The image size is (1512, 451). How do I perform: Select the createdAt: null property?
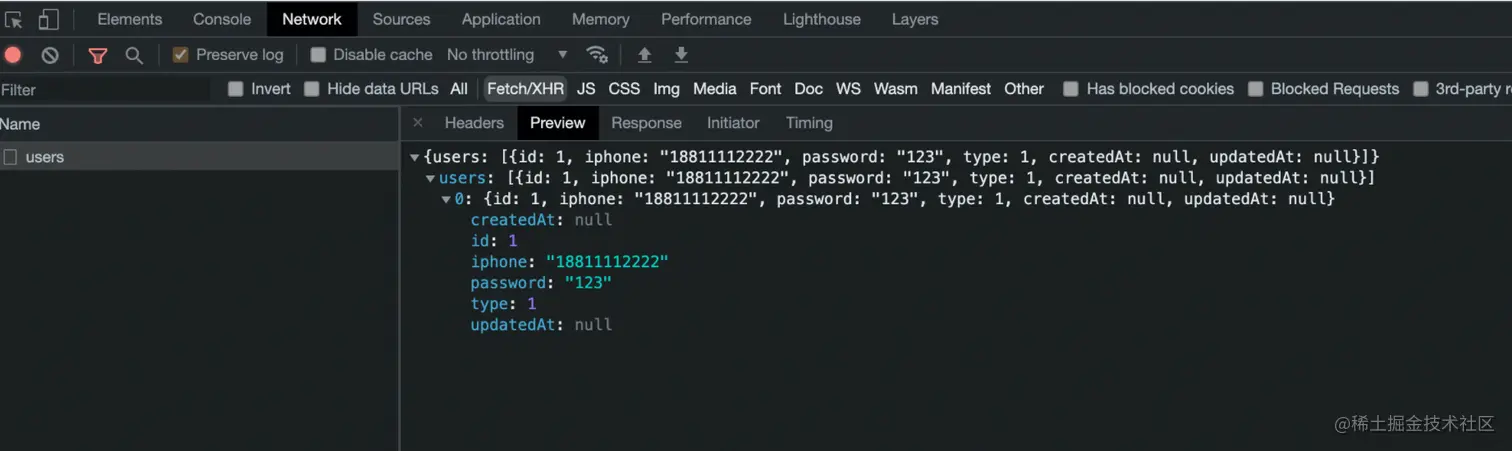click(x=541, y=220)
